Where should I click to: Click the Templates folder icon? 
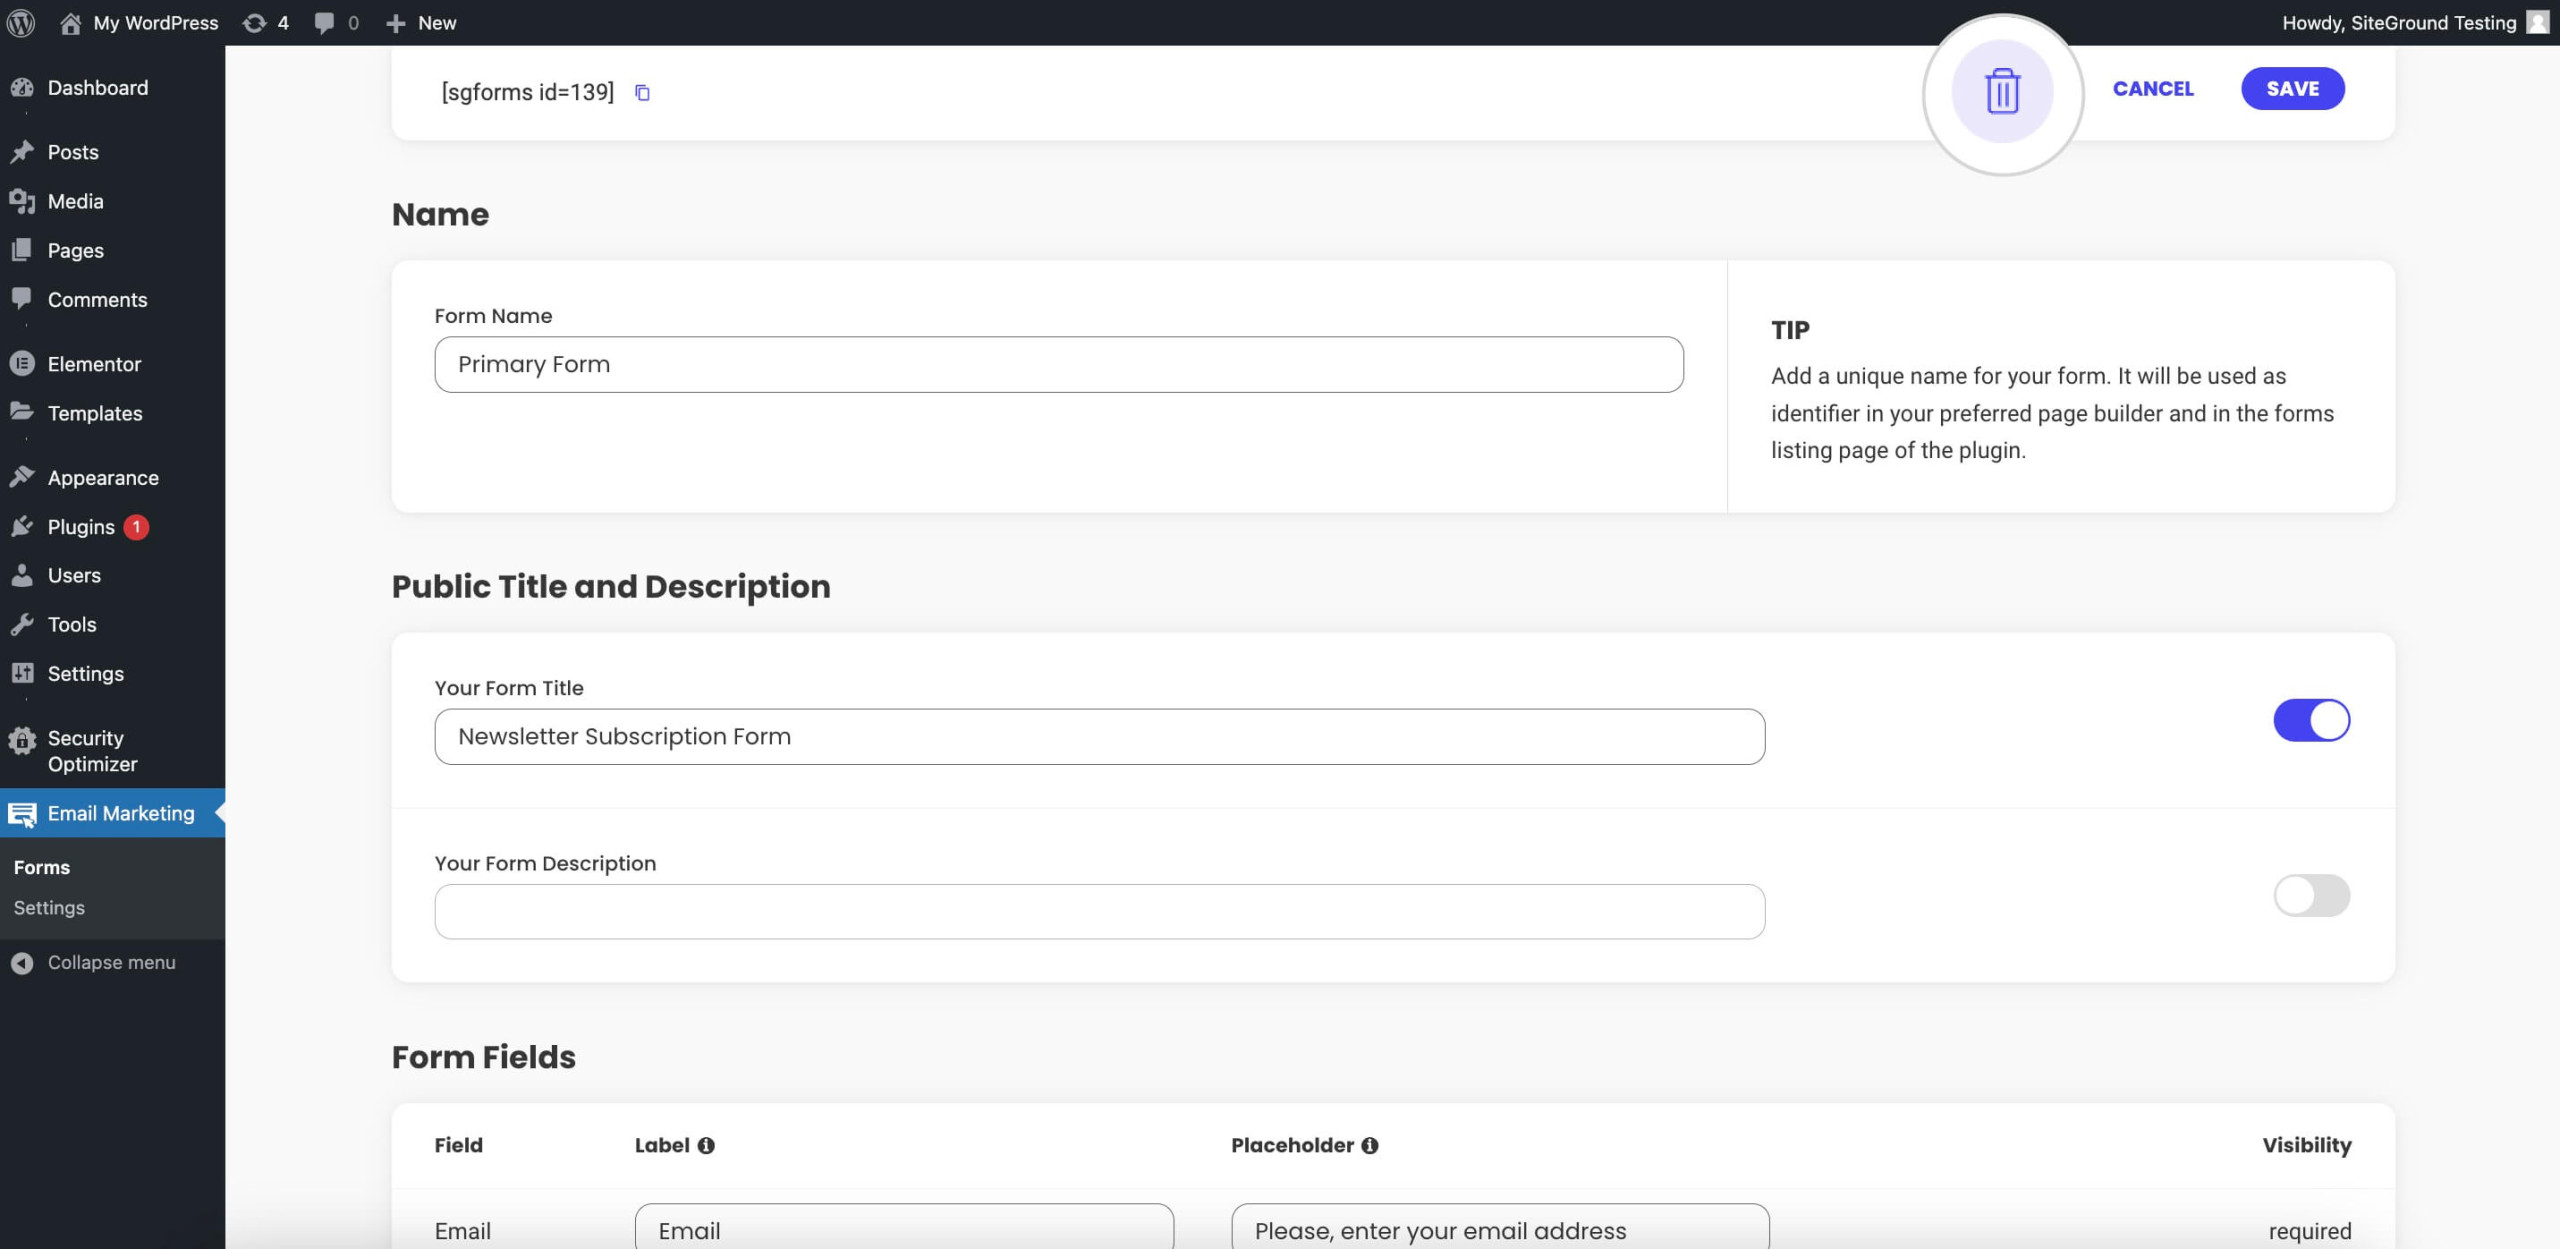click(x=22, y=412)
